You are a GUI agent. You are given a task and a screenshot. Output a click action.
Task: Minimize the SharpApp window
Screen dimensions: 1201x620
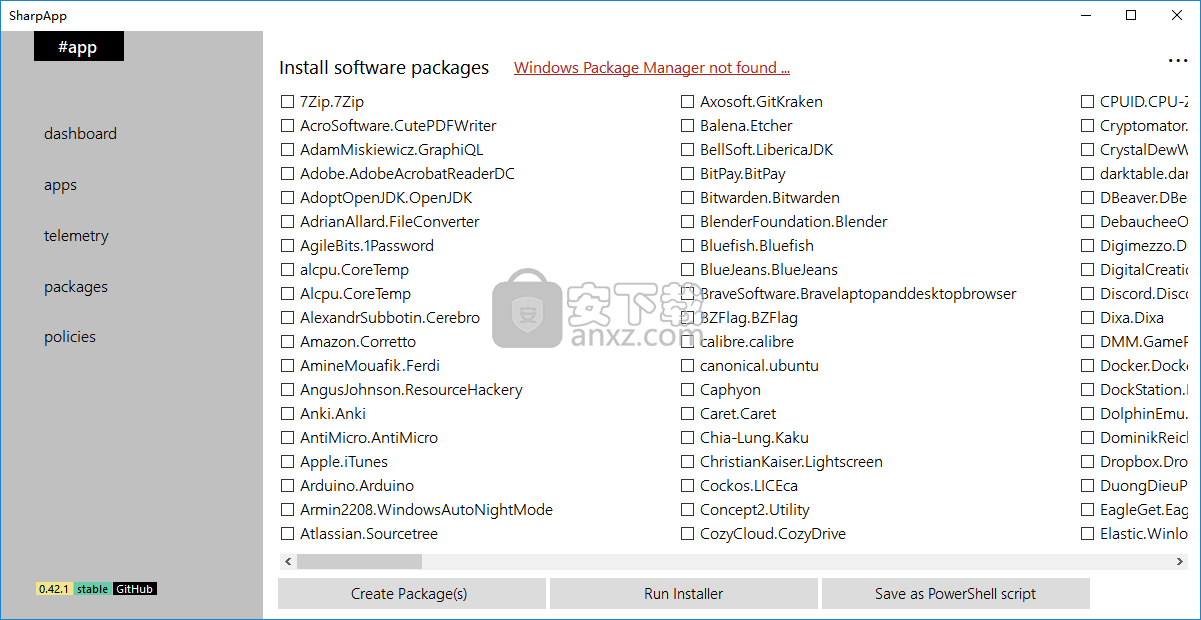click(x=1085, y=15)
